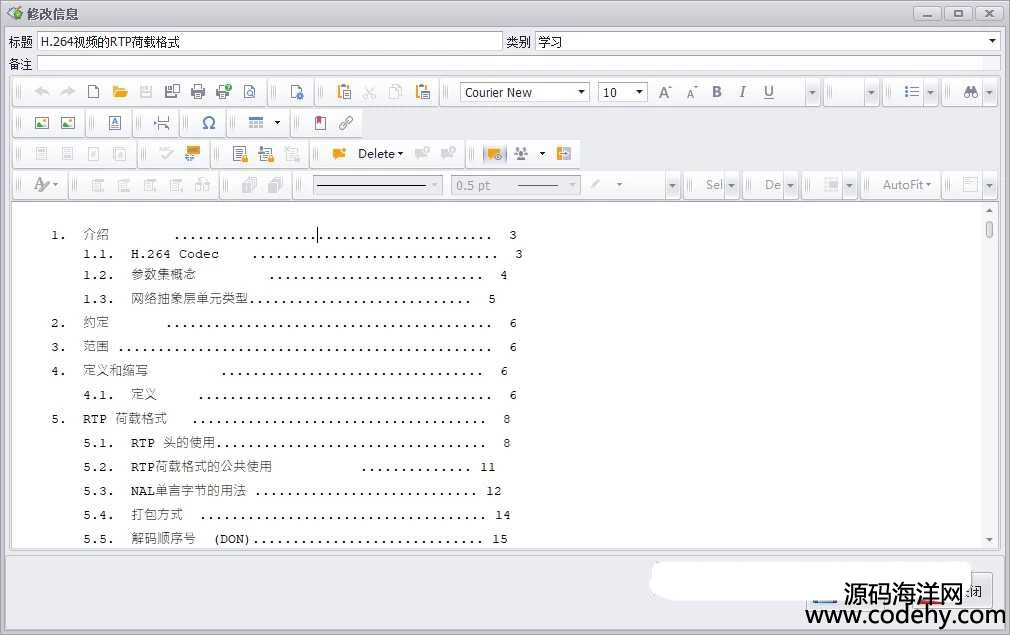The width and height of the screenshot is (1010, 635).
Task: Click the New document icon
Action: click(93, 92)
